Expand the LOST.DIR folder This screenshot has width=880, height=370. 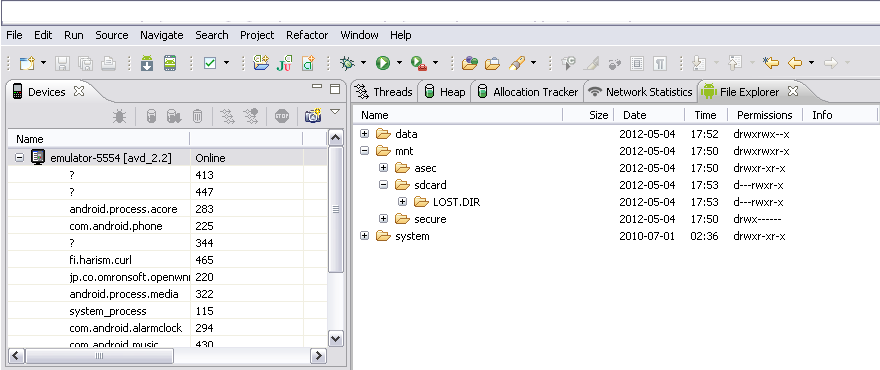402,202
